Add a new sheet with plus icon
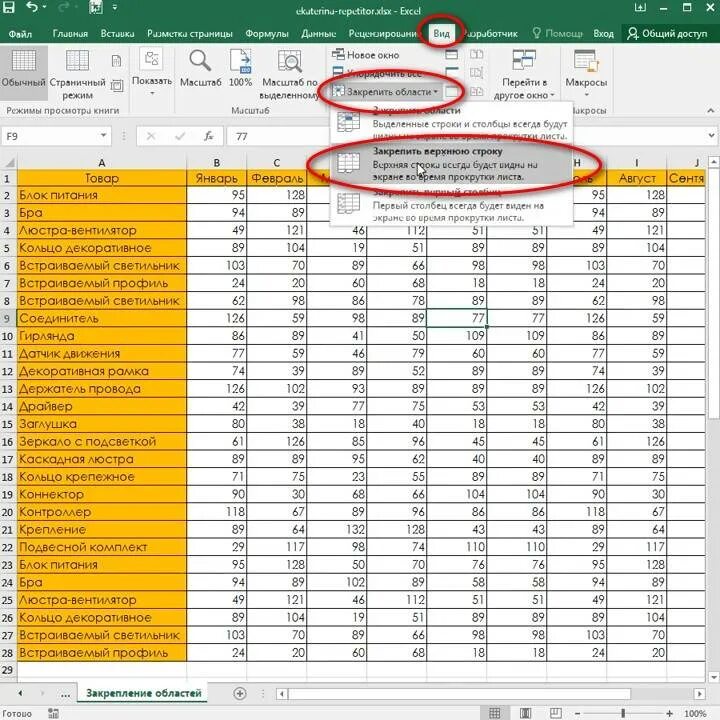The width and height of the screenshot is (720, 720). (x=240, y=693)
